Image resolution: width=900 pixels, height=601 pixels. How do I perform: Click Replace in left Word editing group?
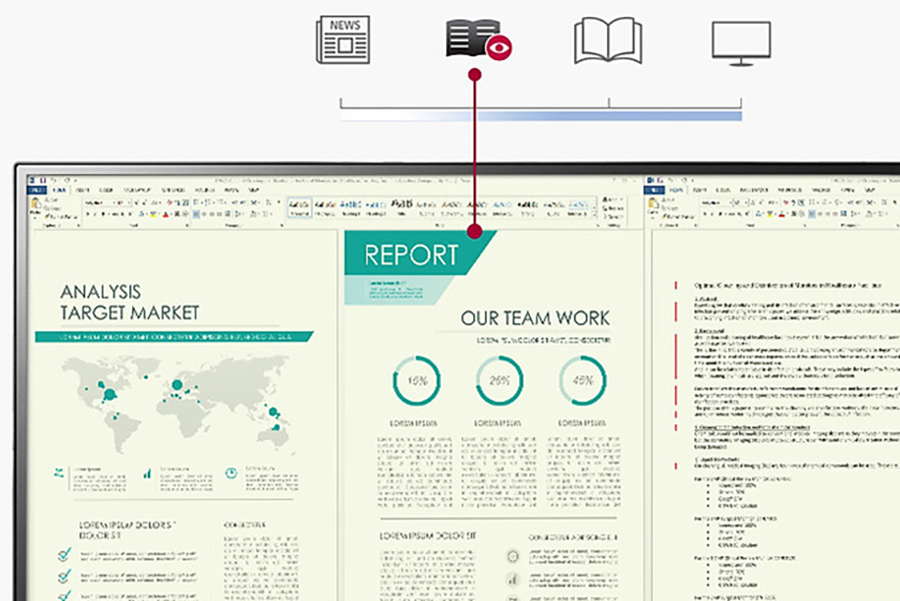[614, 208]
